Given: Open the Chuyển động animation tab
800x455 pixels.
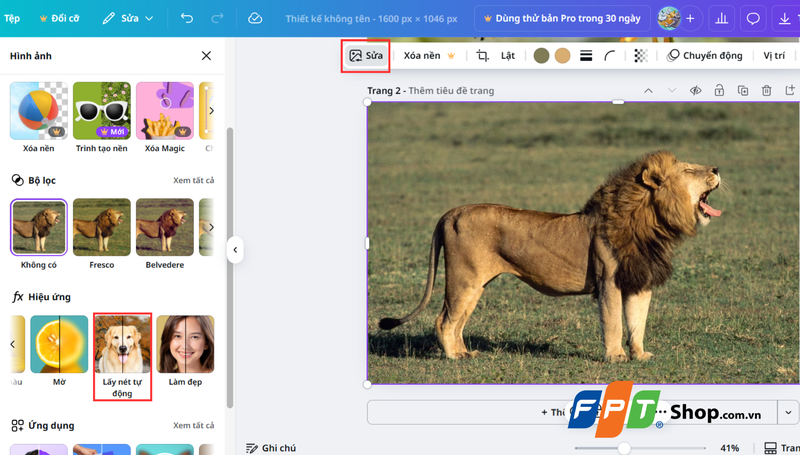Looking at the screenshot, I should click(x=705, y=56).
